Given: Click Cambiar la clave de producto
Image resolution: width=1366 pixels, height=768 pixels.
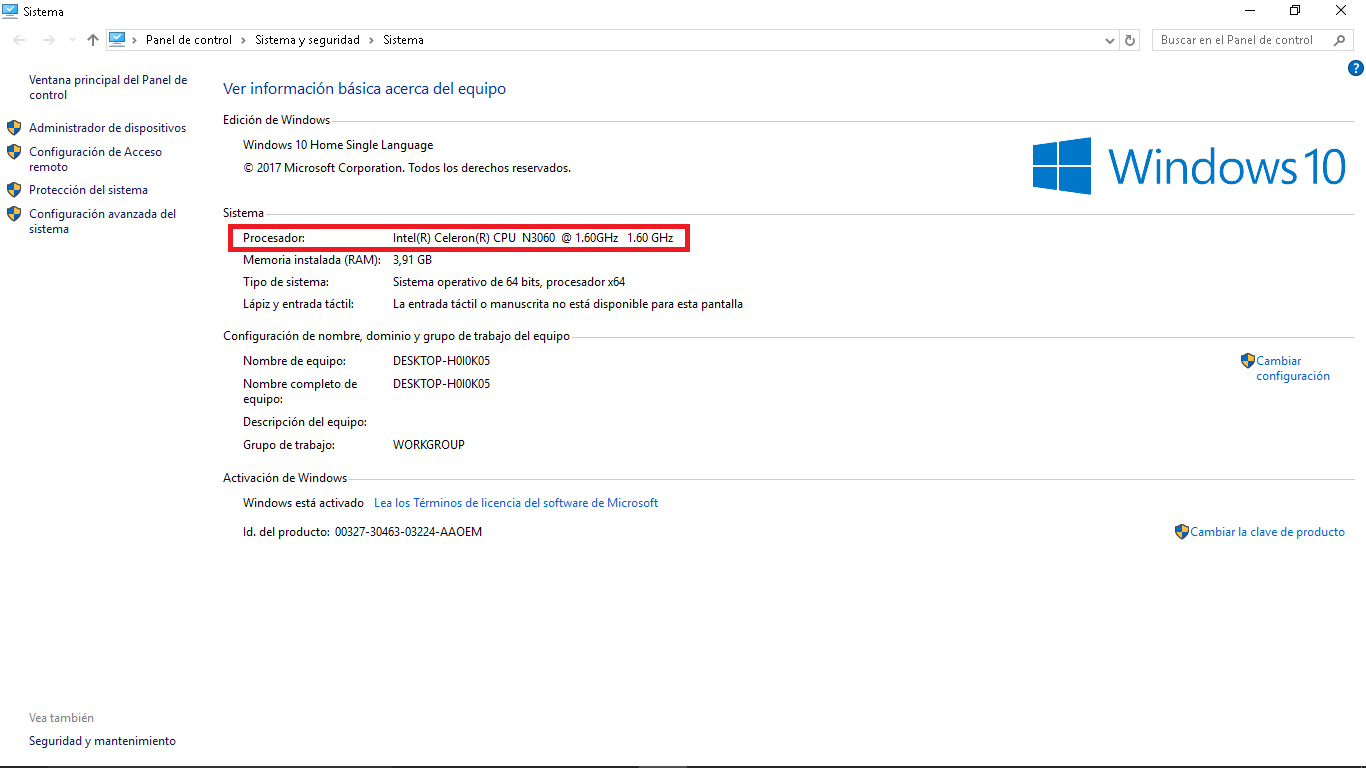Looking at the screenshot, I should tap(1267, 532).
